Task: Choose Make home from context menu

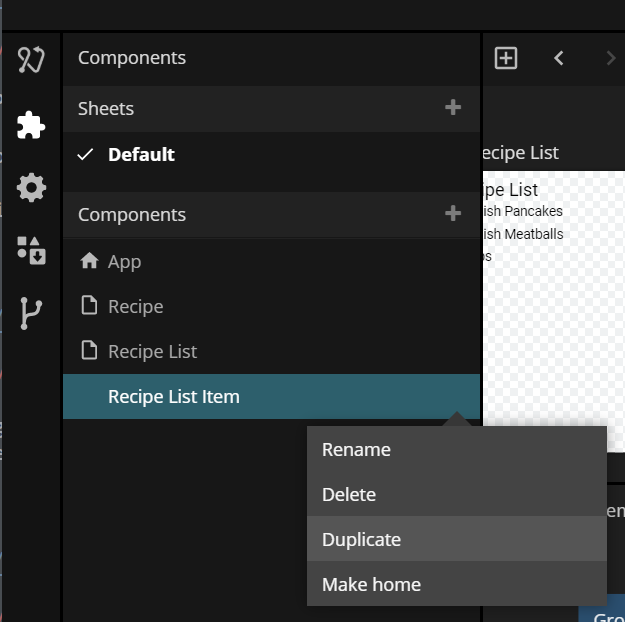Action: (x=371, y=585)
